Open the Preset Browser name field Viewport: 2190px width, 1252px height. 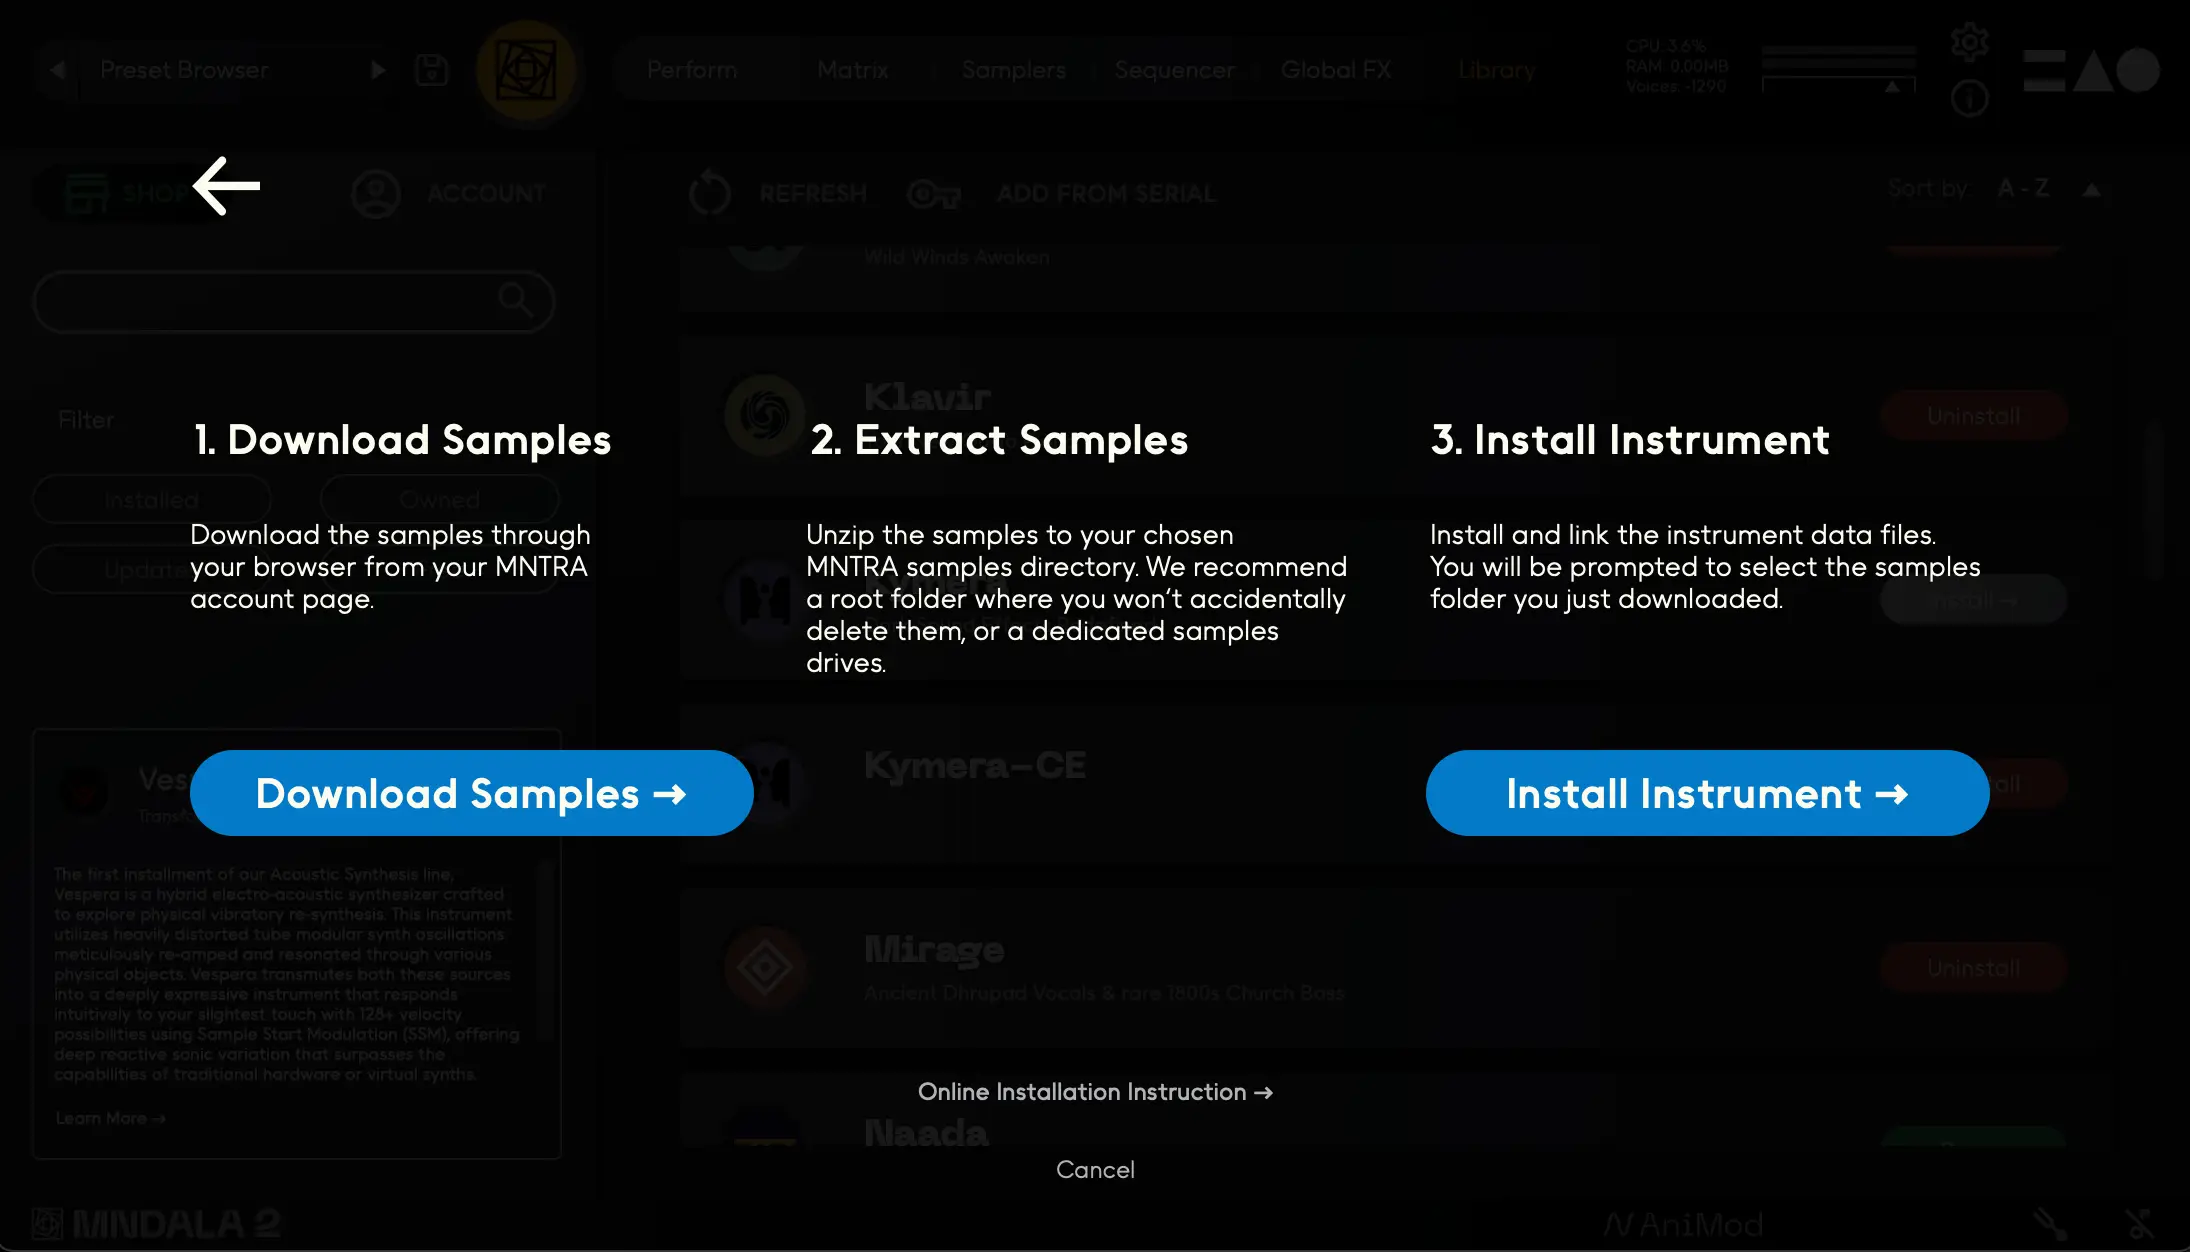pos(185,70)
